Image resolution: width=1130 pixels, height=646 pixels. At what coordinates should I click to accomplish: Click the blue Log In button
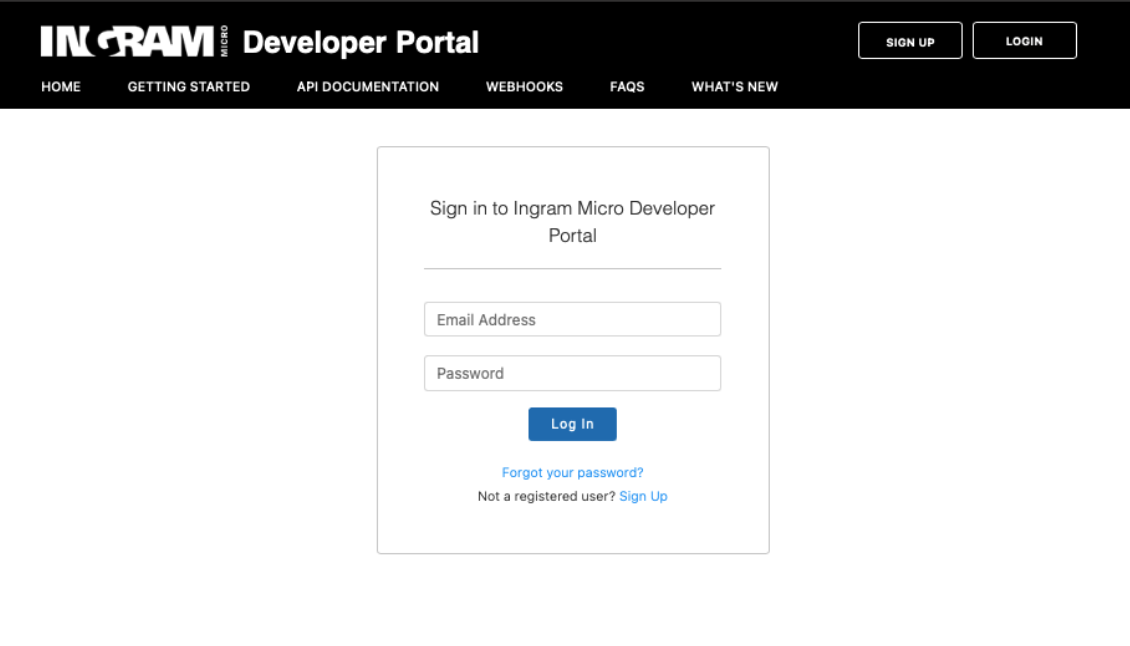click(x=572, y=424)
